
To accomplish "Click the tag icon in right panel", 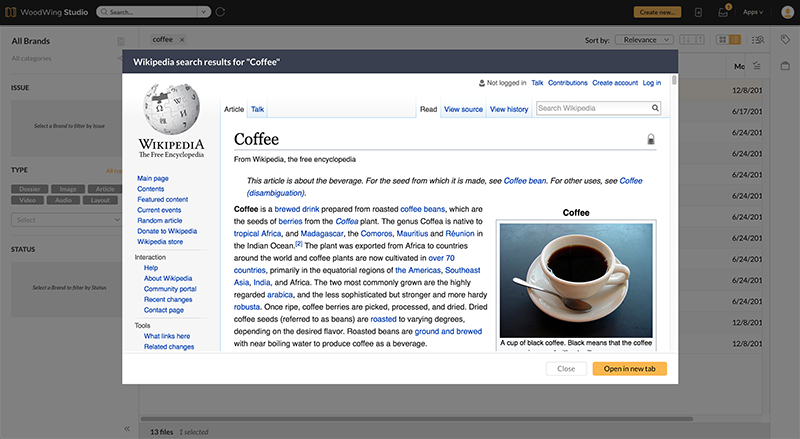I will pos(786,40).
